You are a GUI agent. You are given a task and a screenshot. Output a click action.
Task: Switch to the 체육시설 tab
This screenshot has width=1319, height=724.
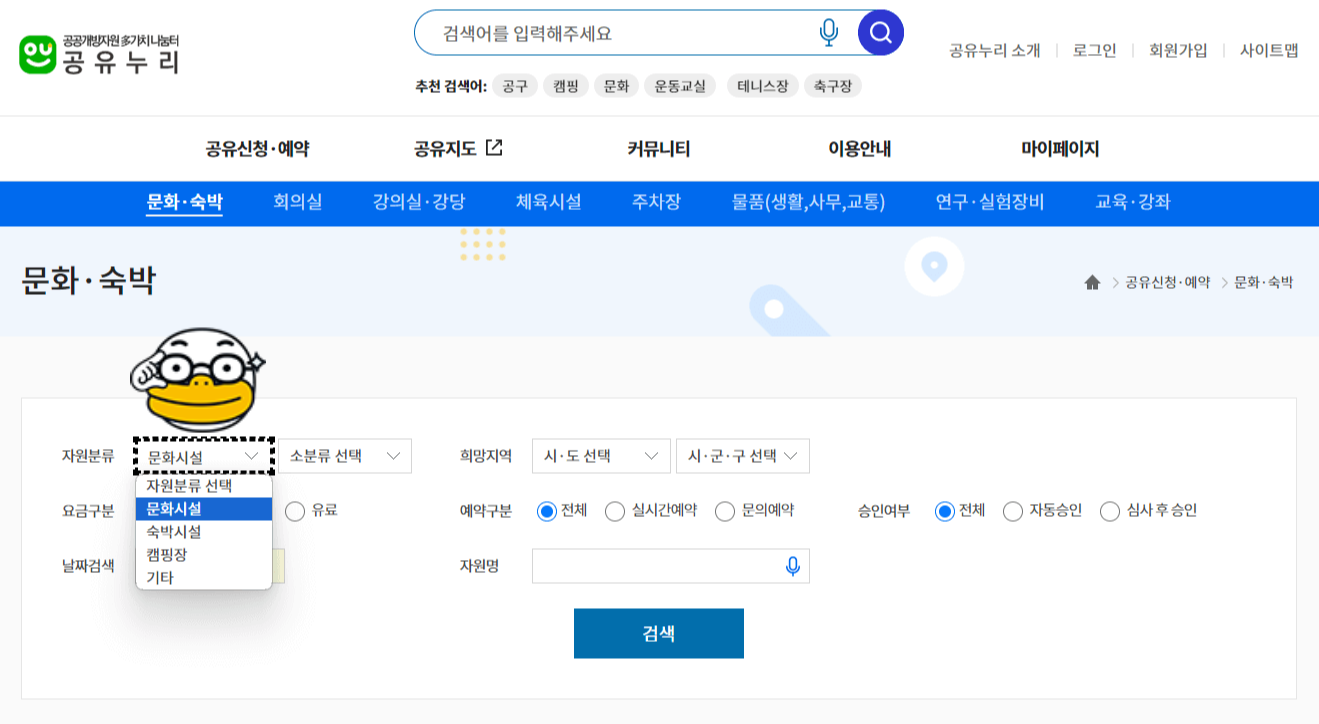coord(546,203)
